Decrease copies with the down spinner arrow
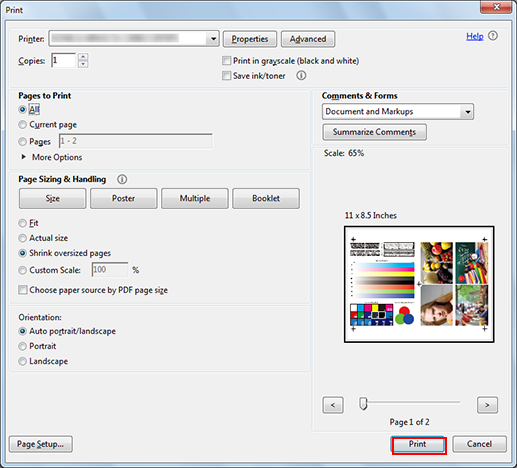517x468 pixels. (83, 64)
